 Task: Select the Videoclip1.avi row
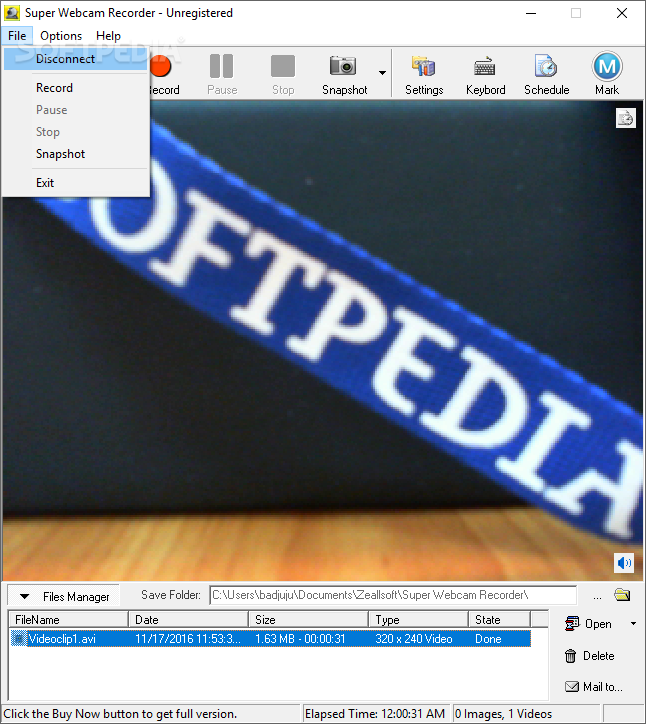click(x=270, y=639)
